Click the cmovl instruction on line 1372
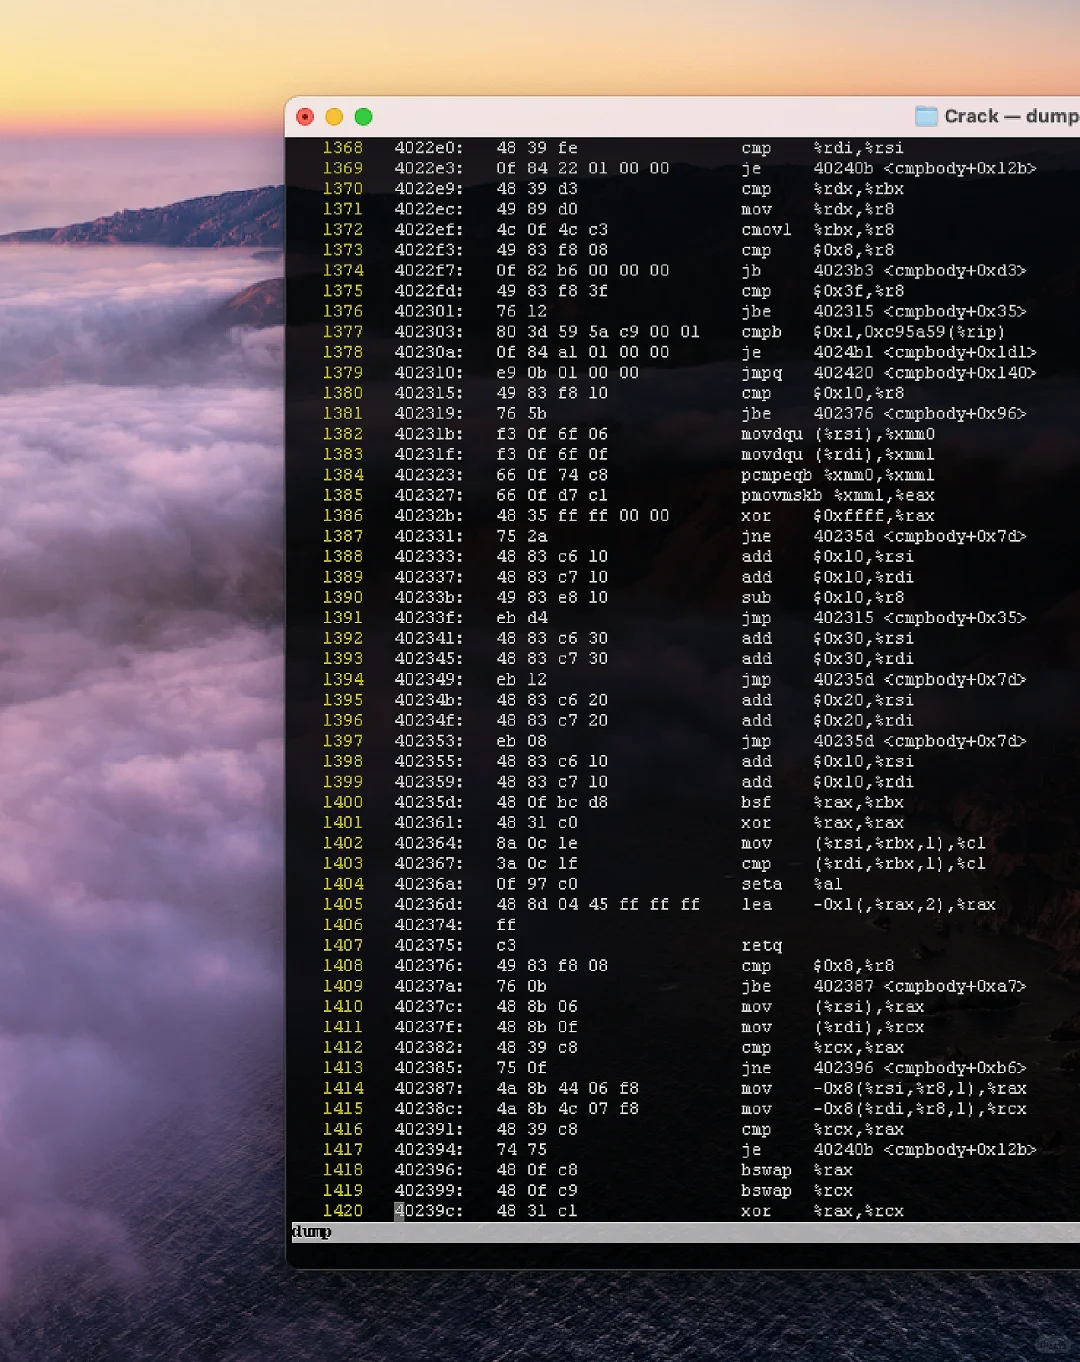This screenshot has height=1362, width=1080. pos(766,230)
